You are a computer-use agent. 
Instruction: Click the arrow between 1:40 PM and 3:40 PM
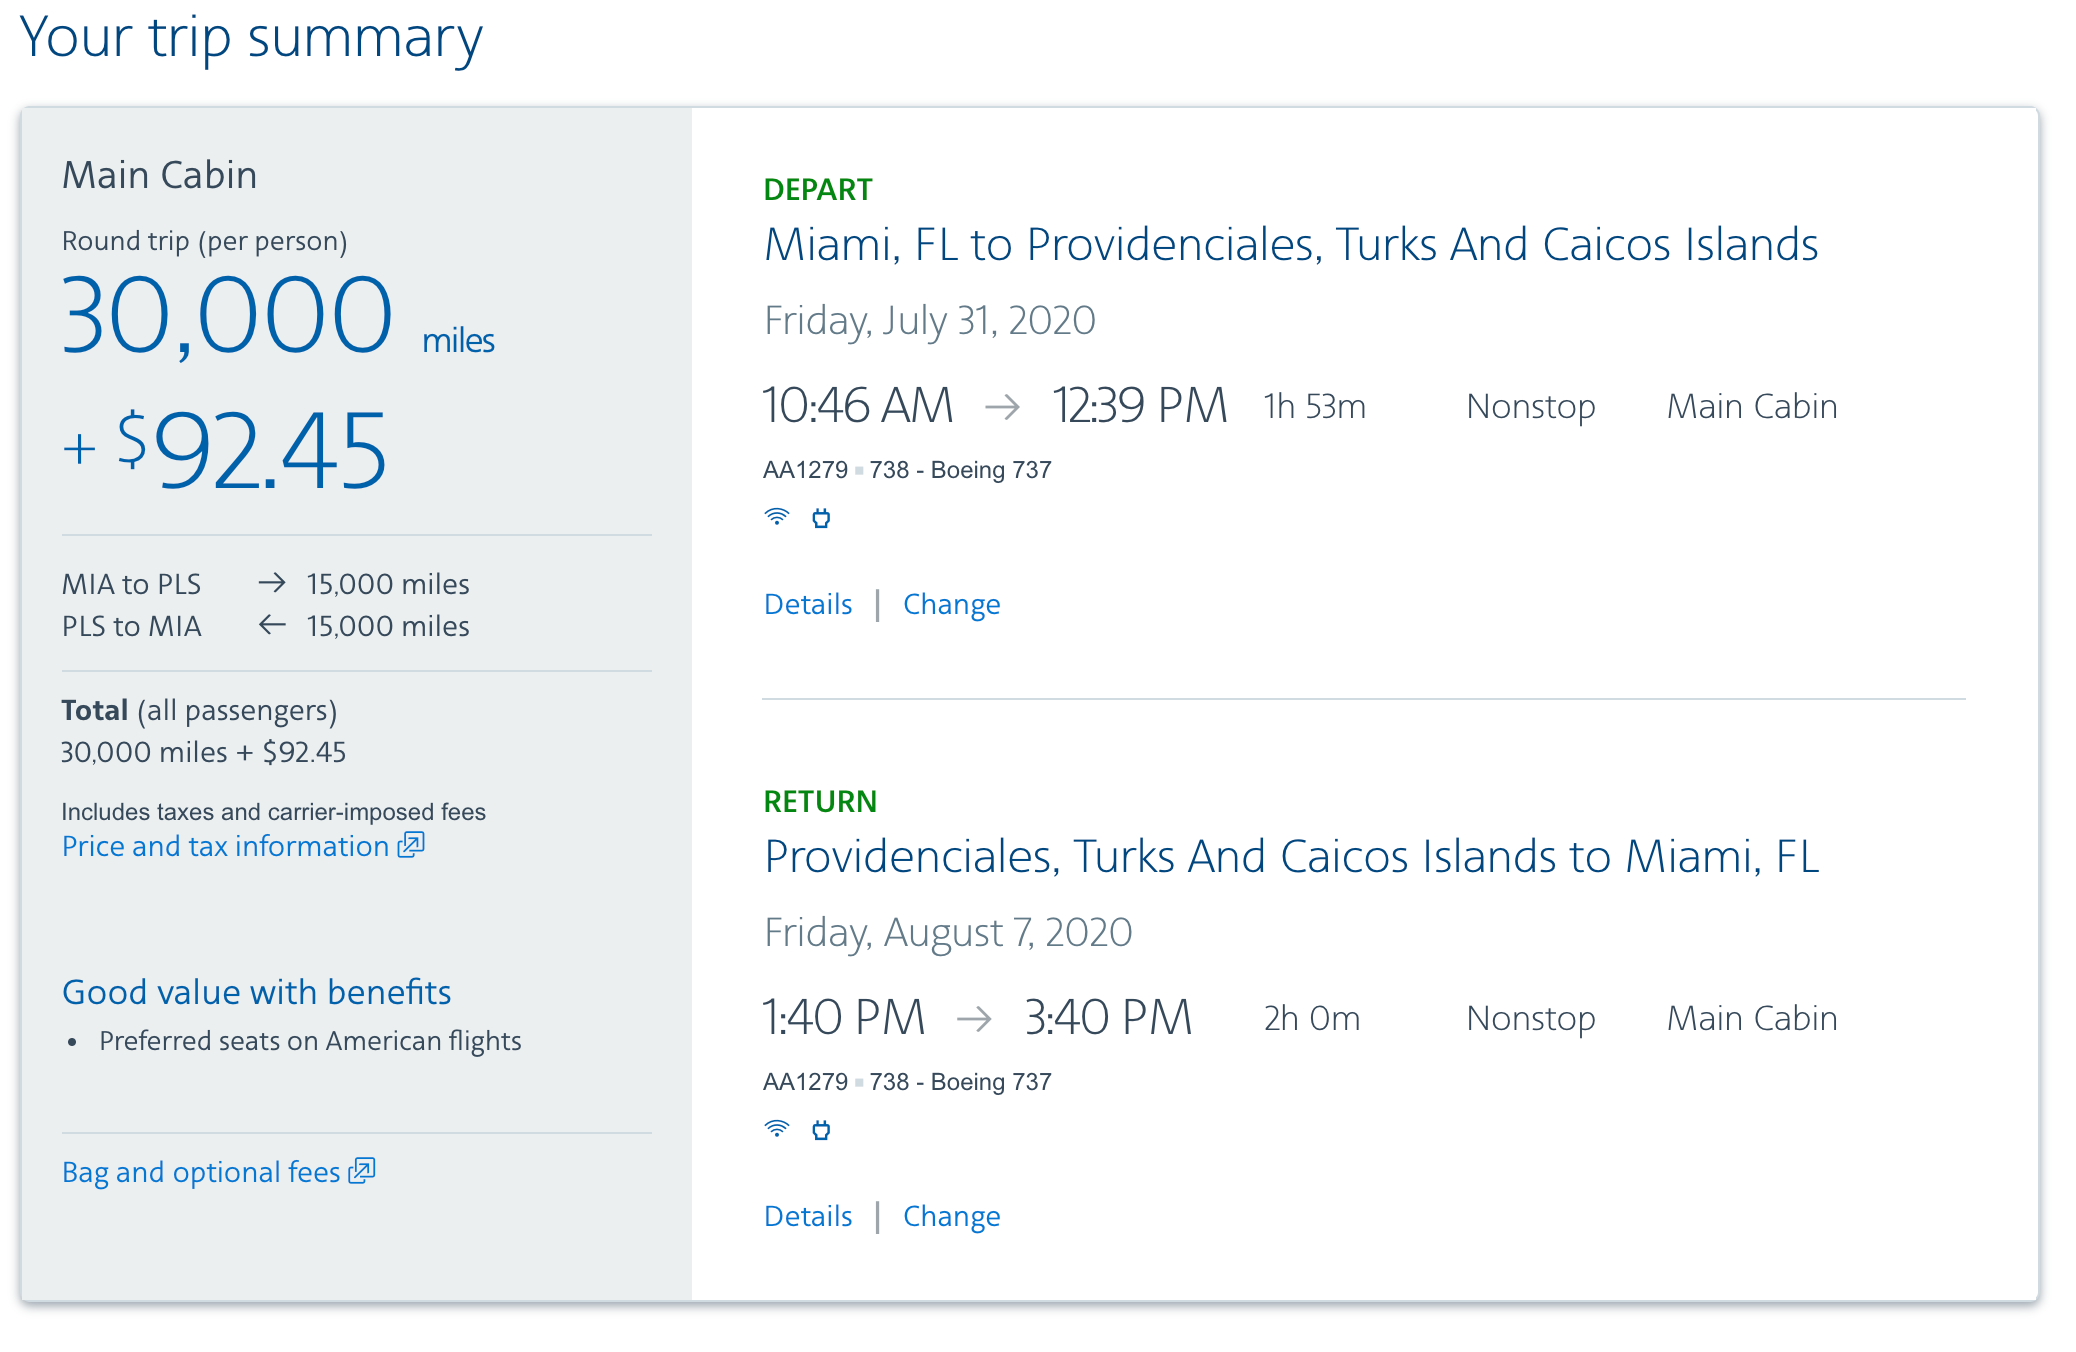974,1018
